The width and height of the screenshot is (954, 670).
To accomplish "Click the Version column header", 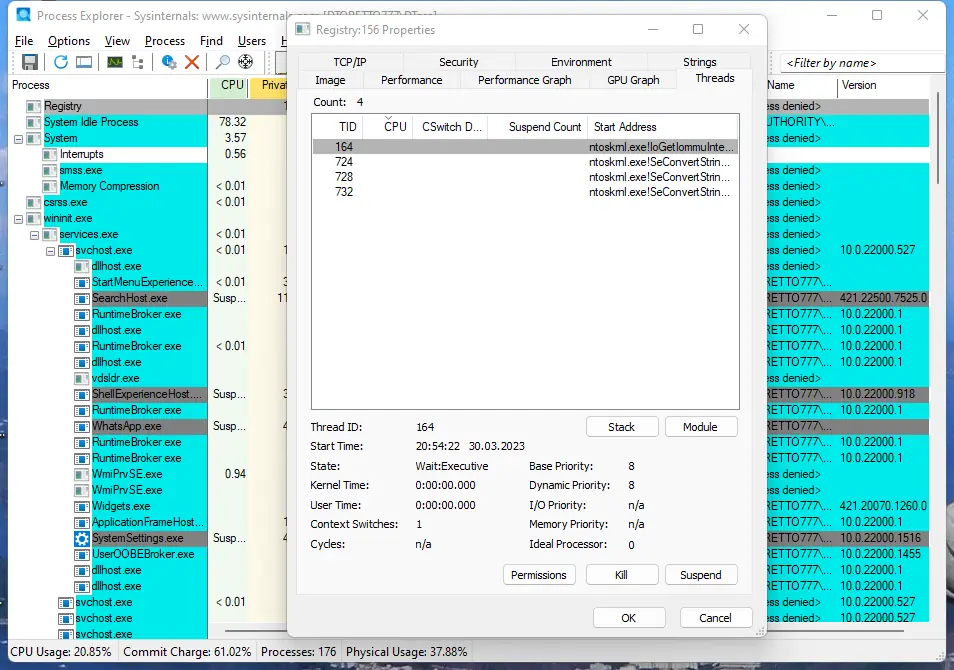I will [883, 85].
